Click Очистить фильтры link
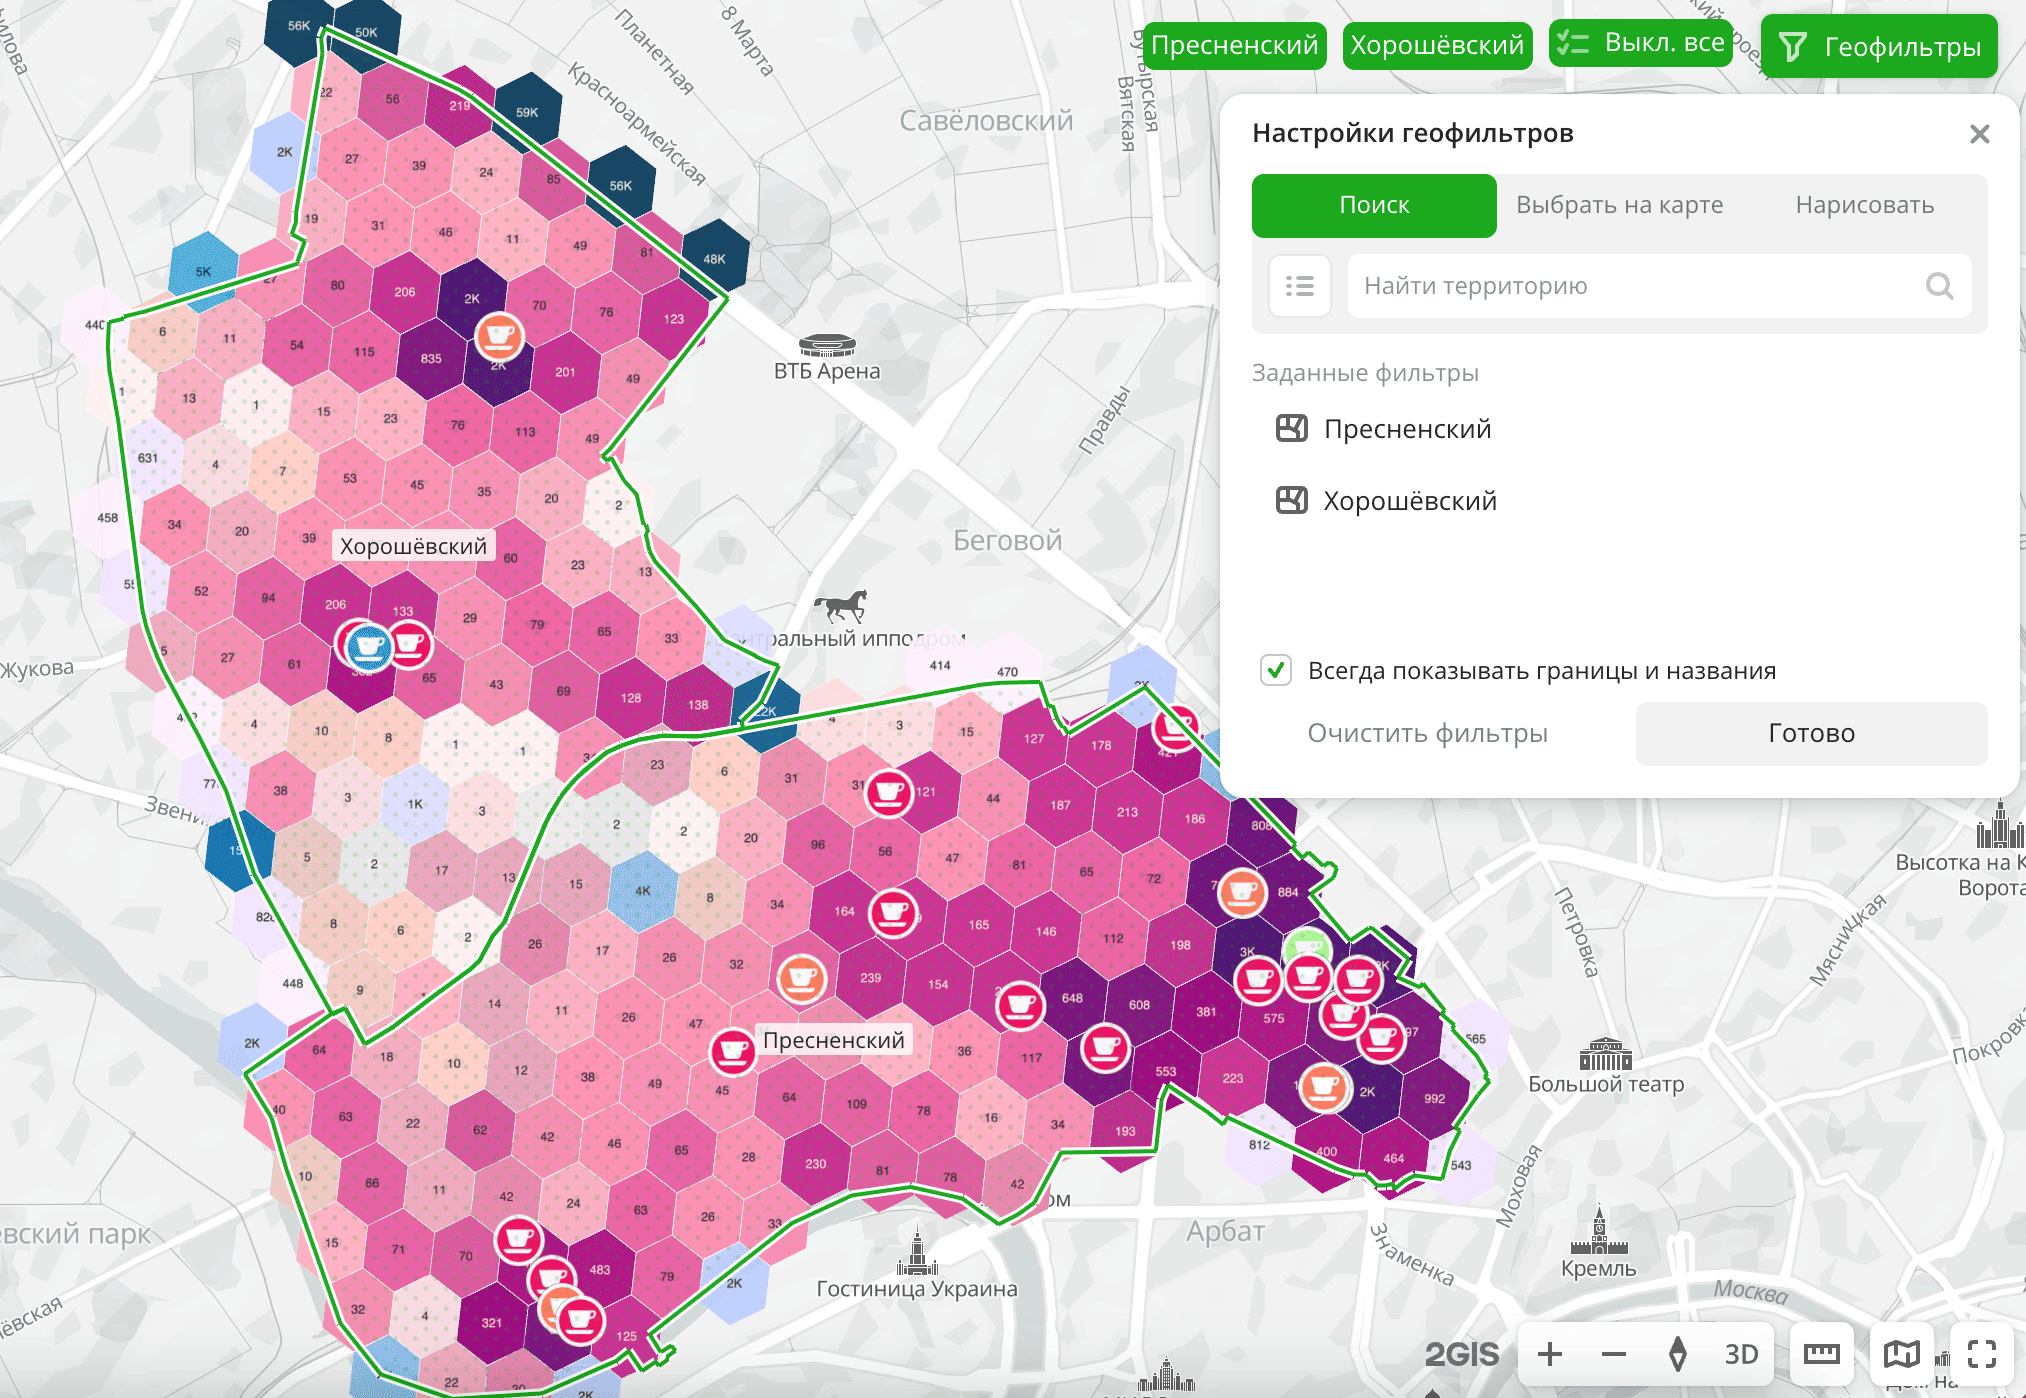Screen dimensions: 2026x1398 click(x=1427, y=733)
